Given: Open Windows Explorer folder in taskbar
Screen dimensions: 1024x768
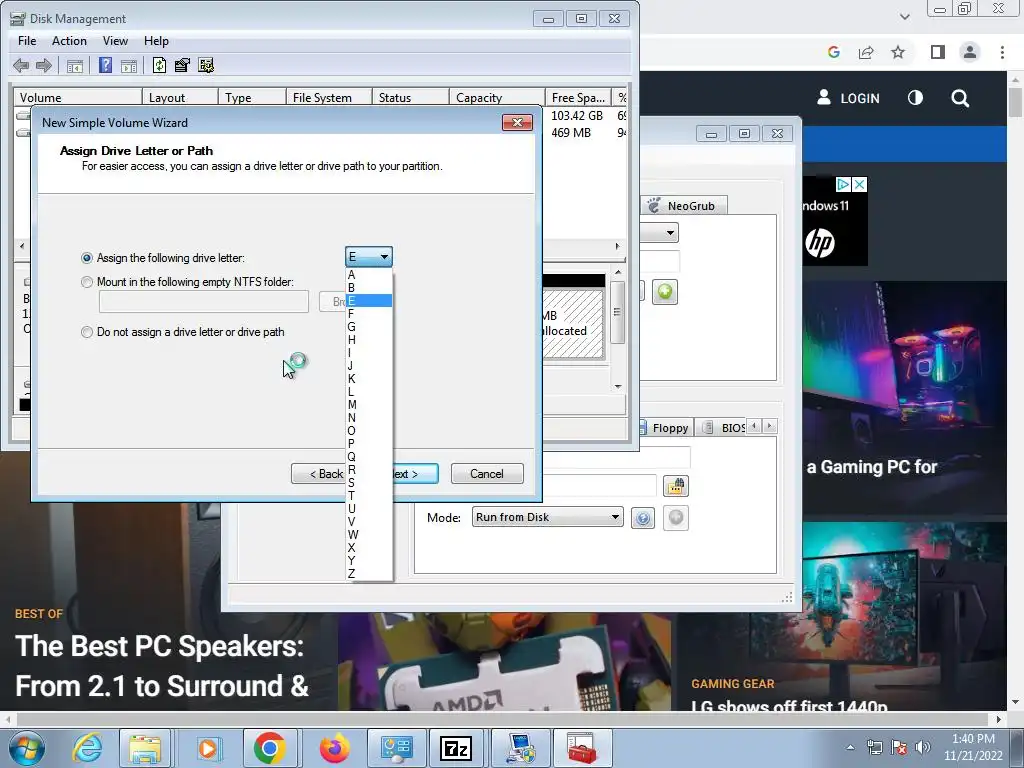Looking at the screenshot, I should click(x=145, y=748).
